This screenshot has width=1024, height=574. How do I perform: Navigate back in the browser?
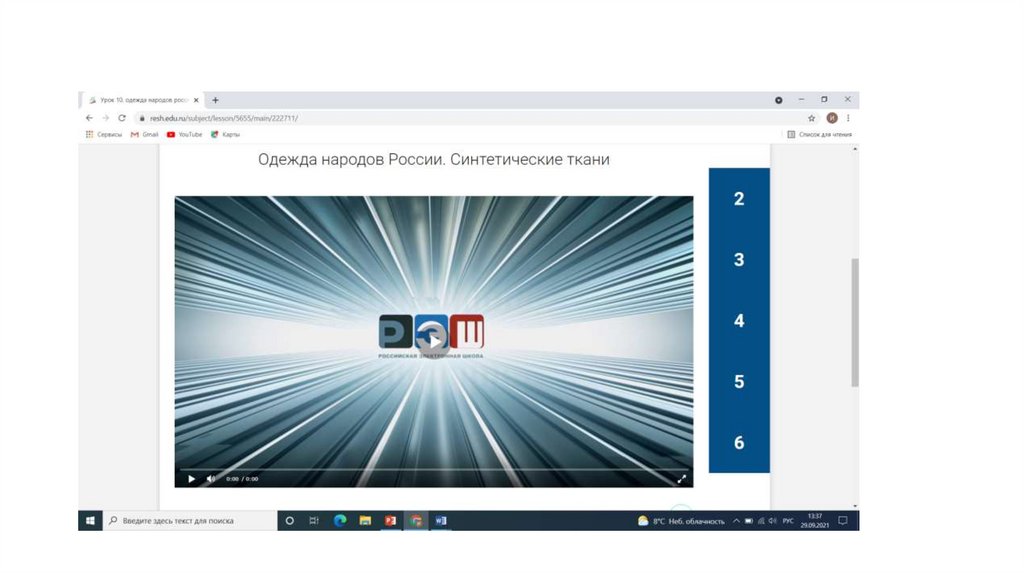(89, 118)
